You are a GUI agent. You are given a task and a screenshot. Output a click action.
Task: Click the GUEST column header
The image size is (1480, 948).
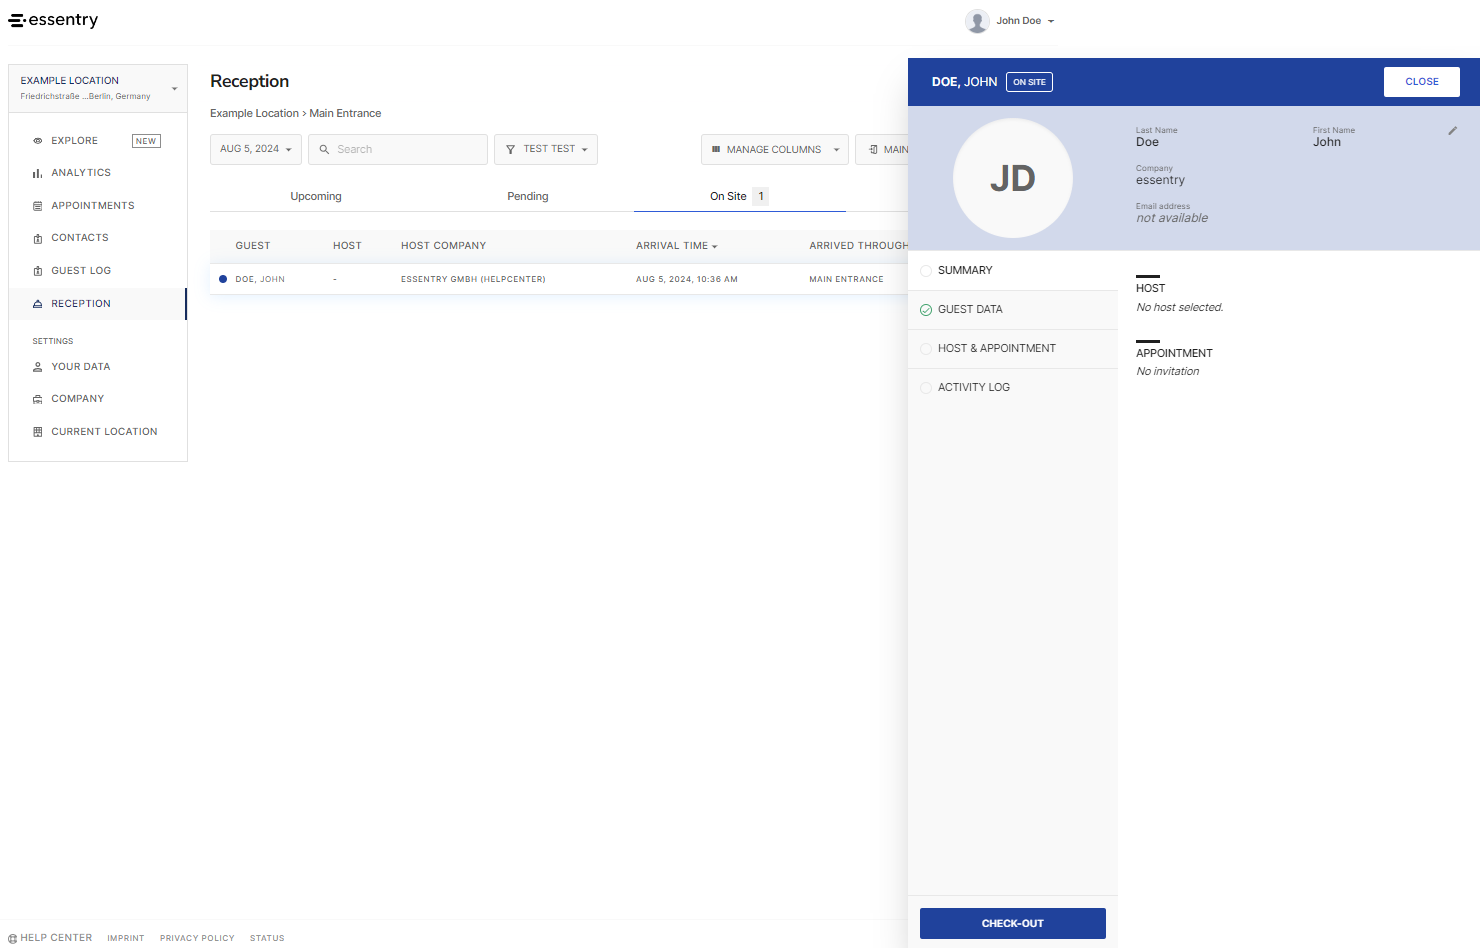point(253,246)
